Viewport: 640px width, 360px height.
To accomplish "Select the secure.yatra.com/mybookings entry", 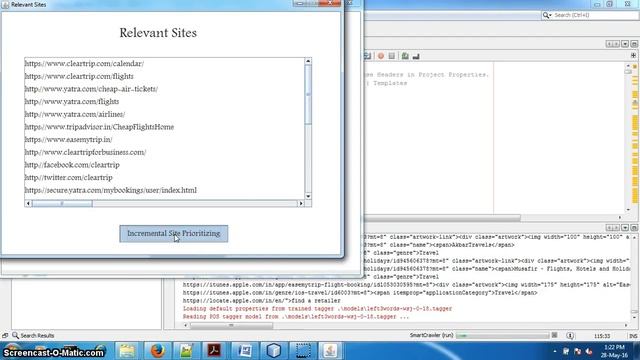I will click(x=111, y=190).
